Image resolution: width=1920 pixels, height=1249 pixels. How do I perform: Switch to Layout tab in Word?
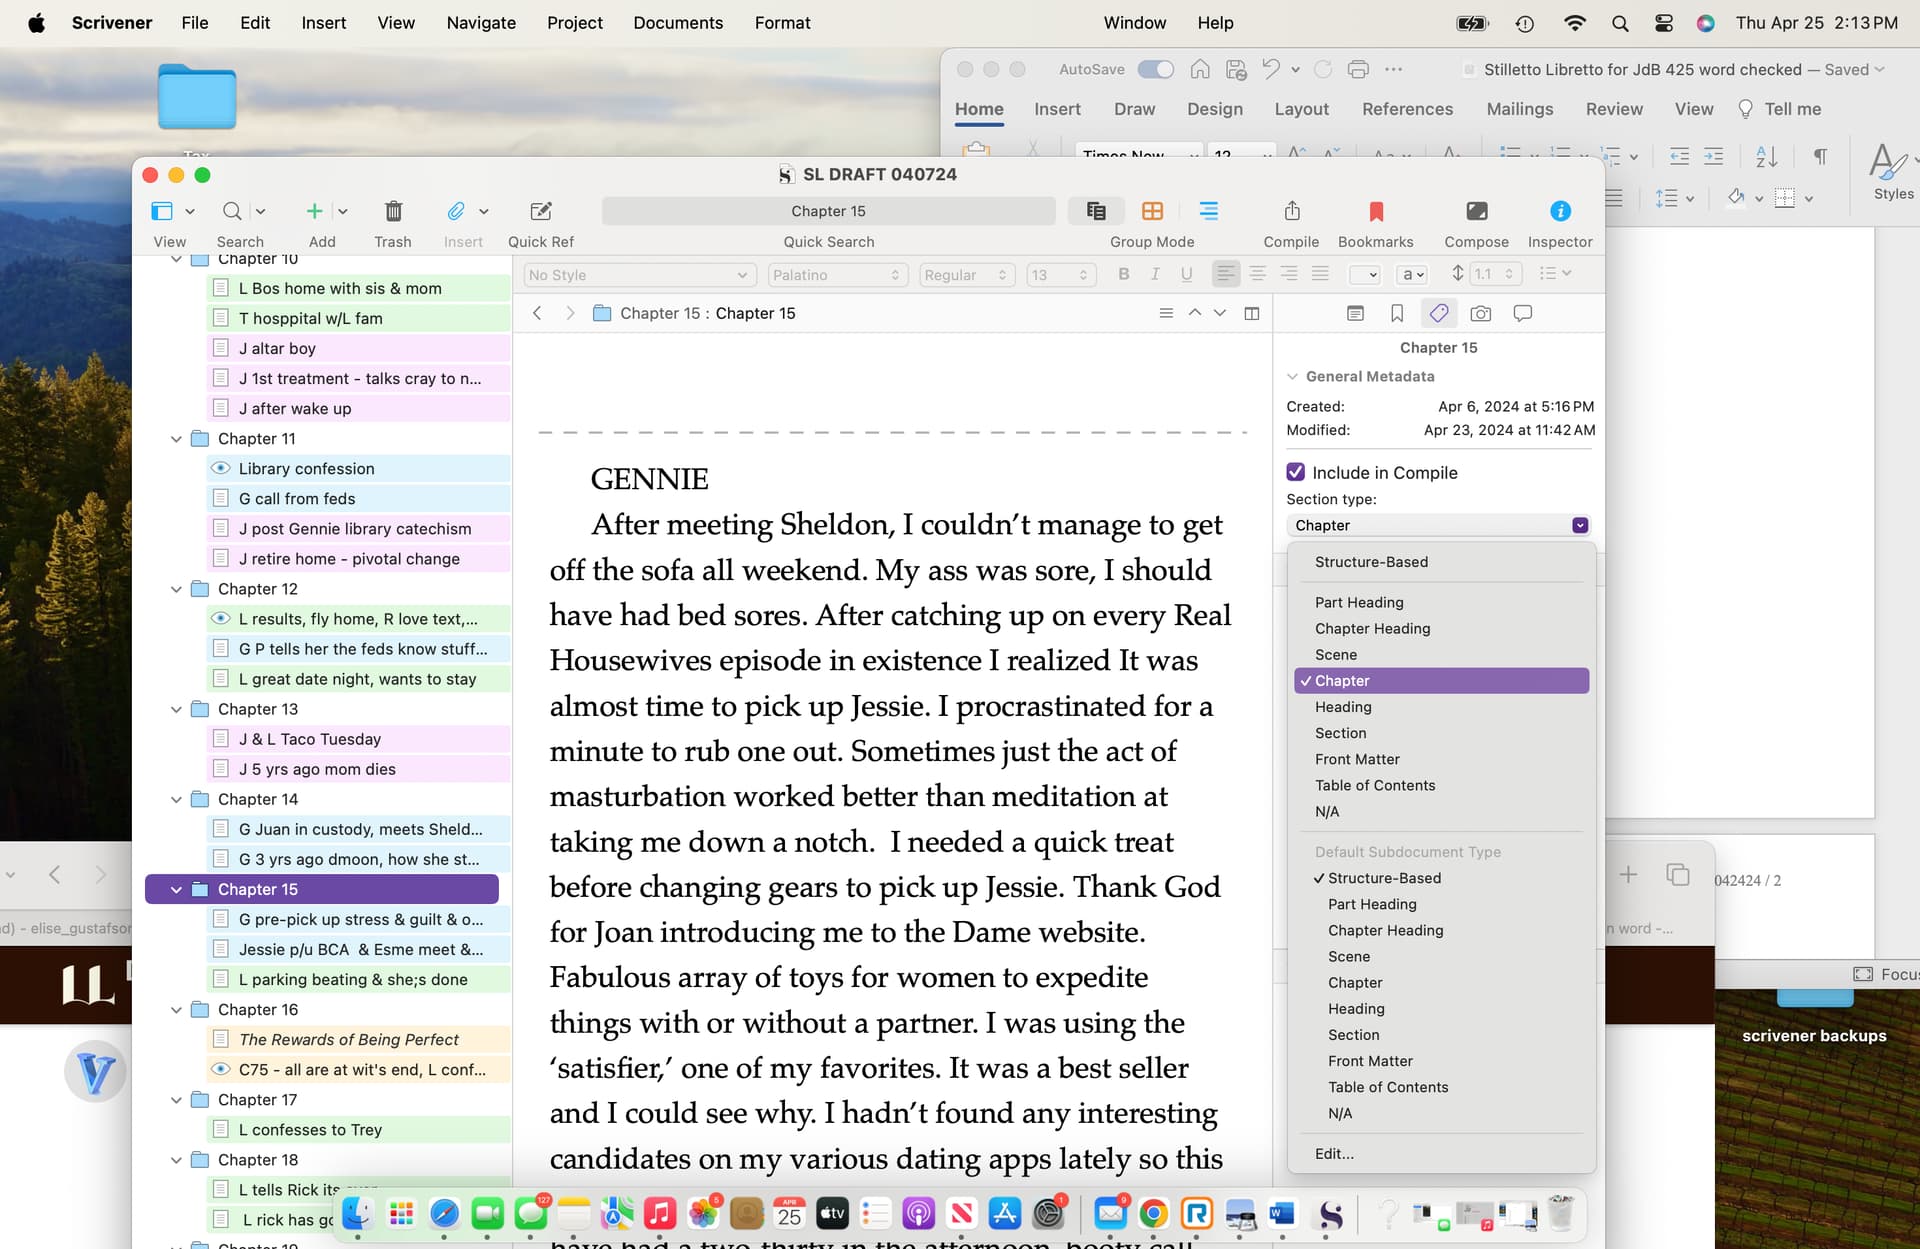pos(1301,109)
